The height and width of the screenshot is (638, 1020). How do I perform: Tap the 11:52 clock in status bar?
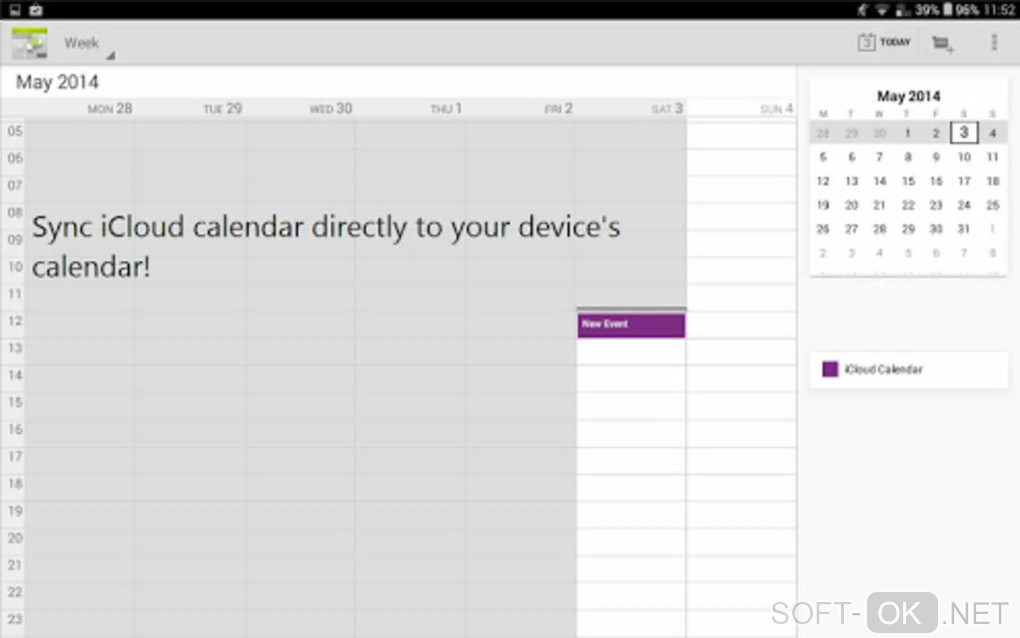coord(1000,9)
